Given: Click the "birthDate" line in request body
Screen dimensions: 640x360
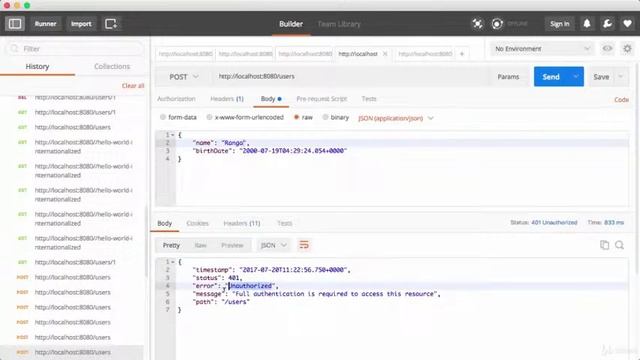Looking at the screenshot, I should [x=270, y=151].
